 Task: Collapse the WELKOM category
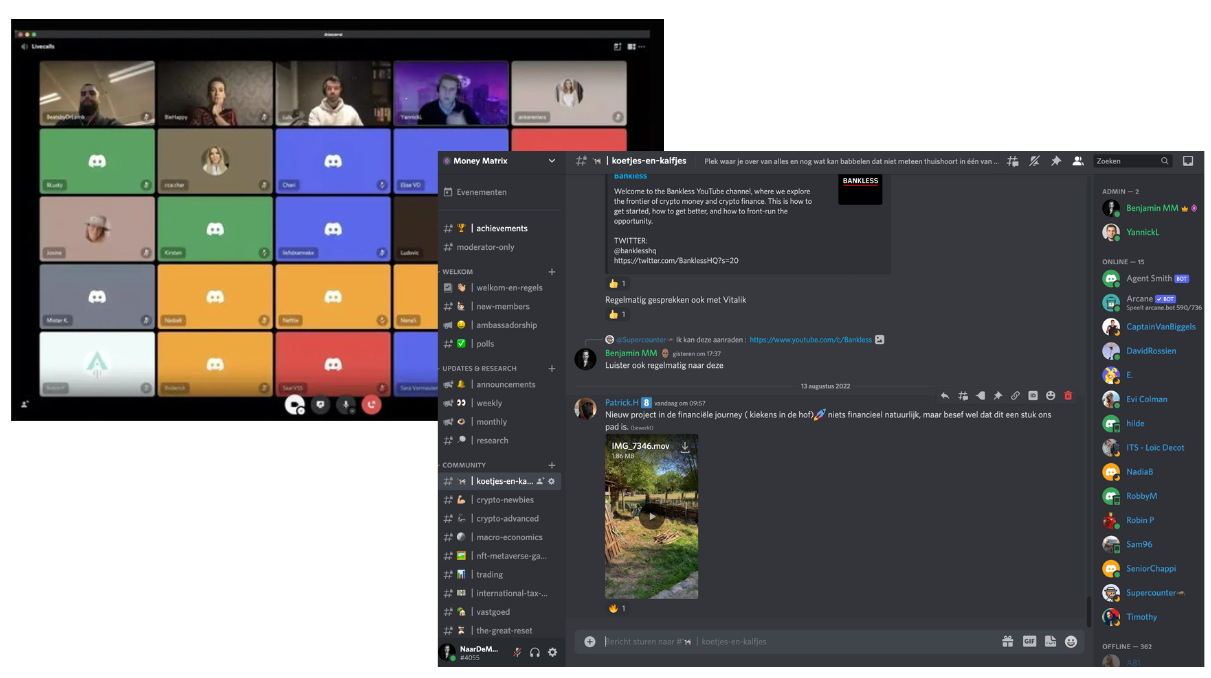(458, 272)
